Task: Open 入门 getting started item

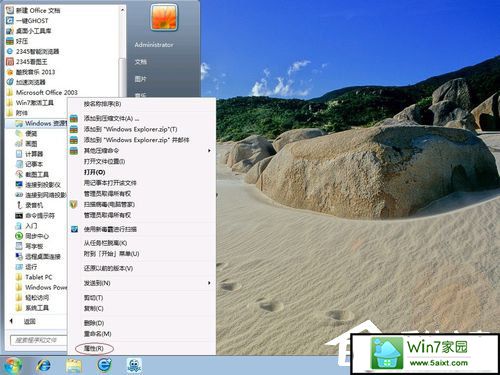Action: point(26,226)
